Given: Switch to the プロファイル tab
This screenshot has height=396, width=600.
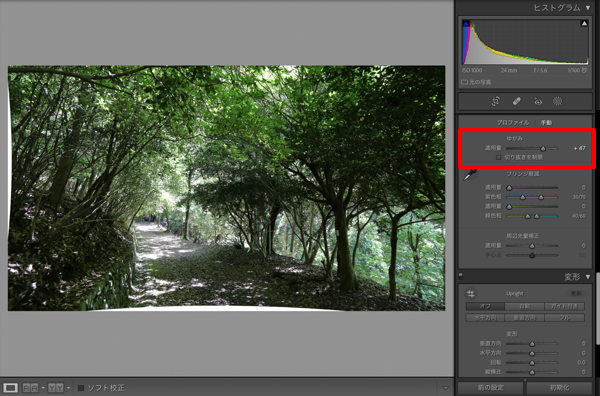Looking at the screenshot, I should tap(513, 123).
